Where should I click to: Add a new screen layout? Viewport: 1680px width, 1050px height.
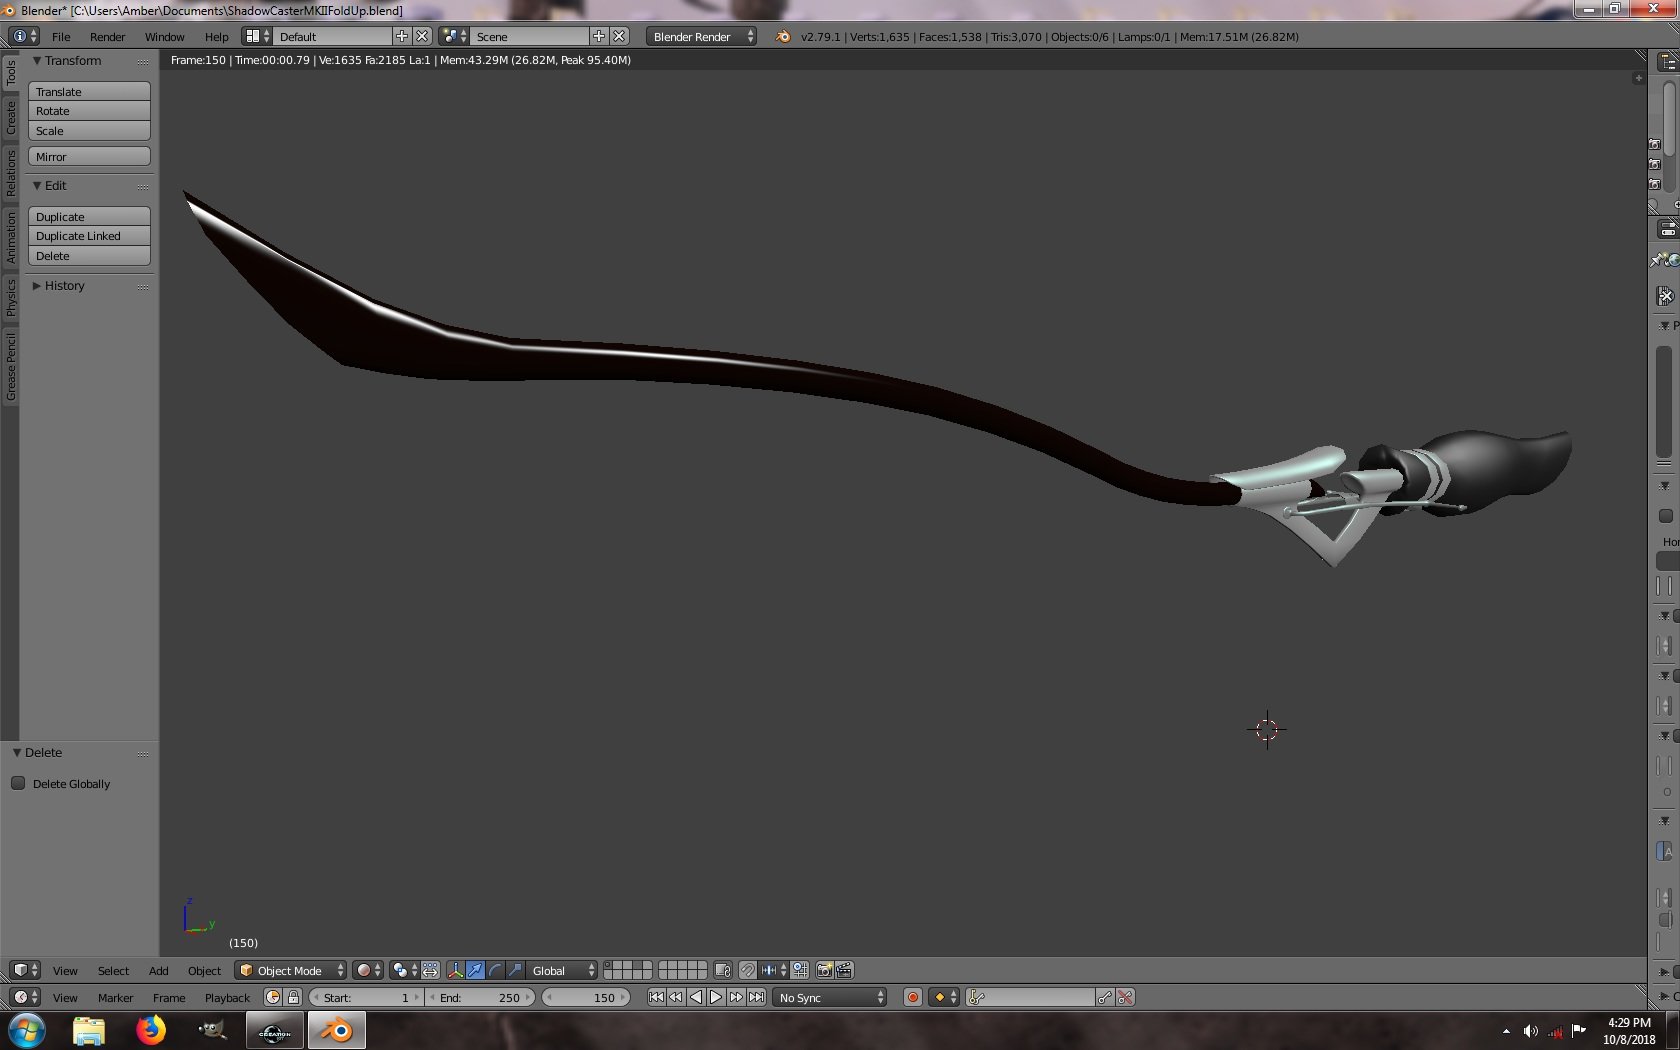[402, 36]
